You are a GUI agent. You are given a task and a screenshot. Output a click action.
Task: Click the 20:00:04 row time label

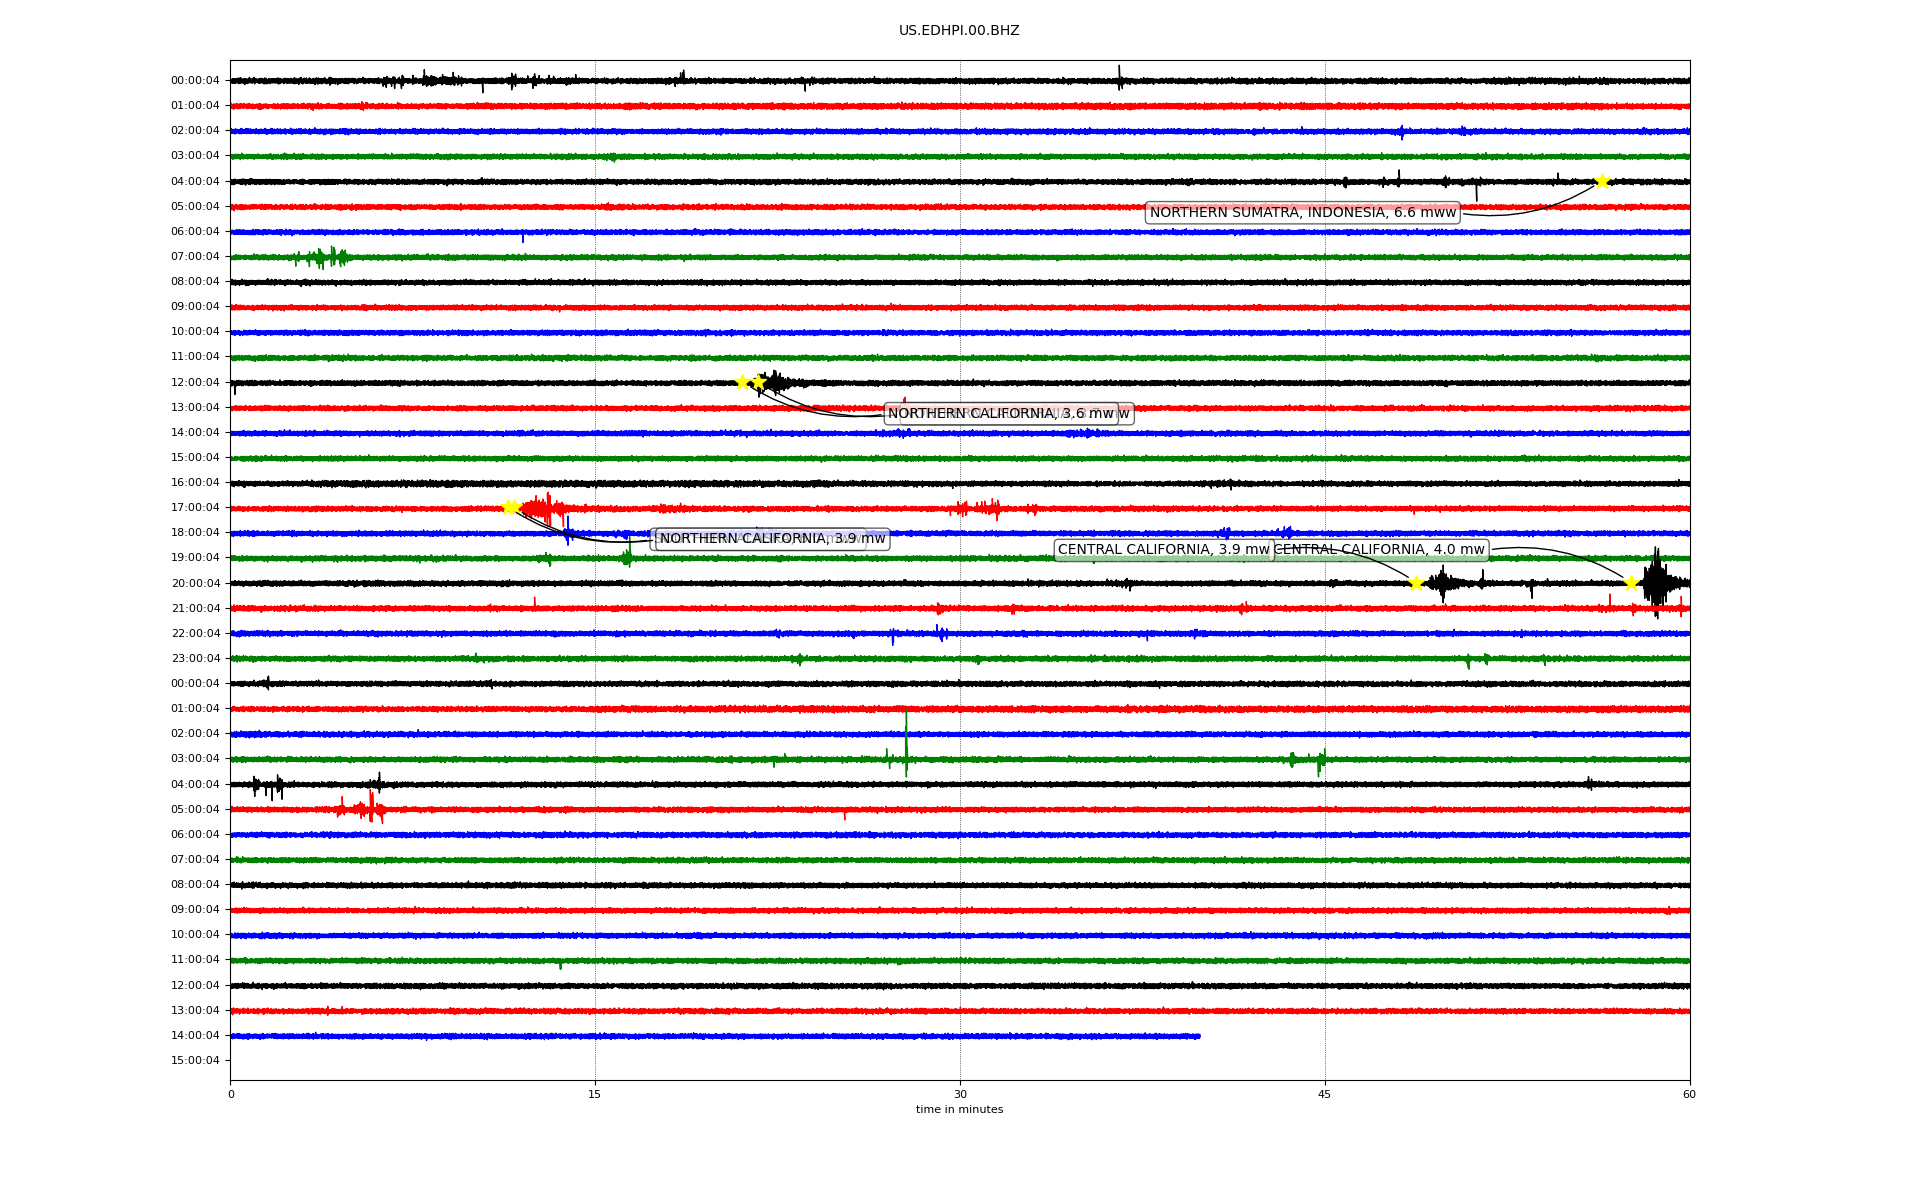(195, 583)
